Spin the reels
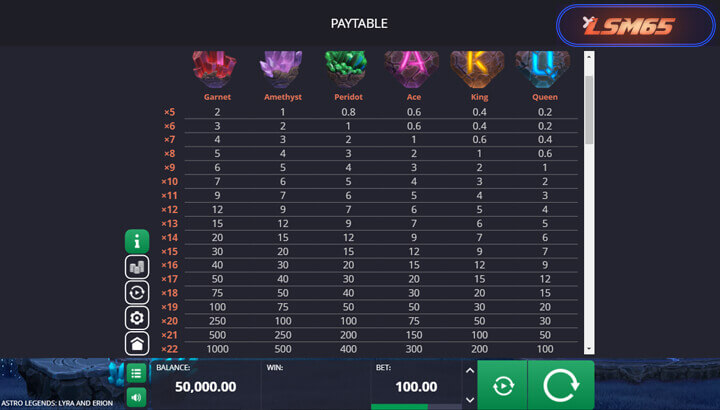The image size is (720, 410). tap(561, 385)
